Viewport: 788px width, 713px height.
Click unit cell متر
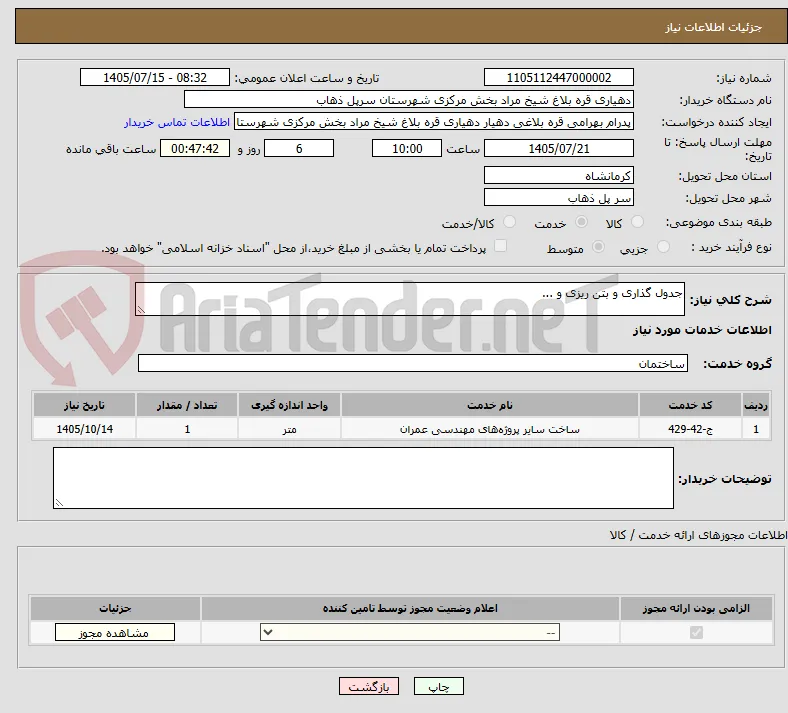pyautogui.click(x=289, y=429)
